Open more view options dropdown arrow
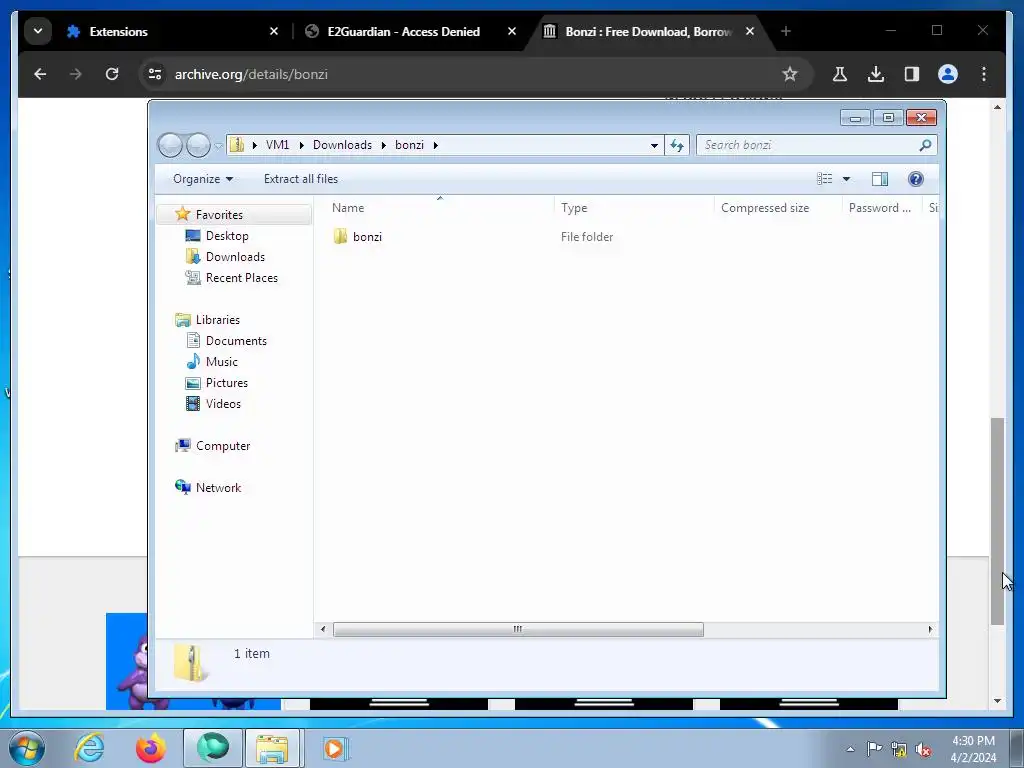Screen dimensions: 1024x768 [x=846, y=179]
